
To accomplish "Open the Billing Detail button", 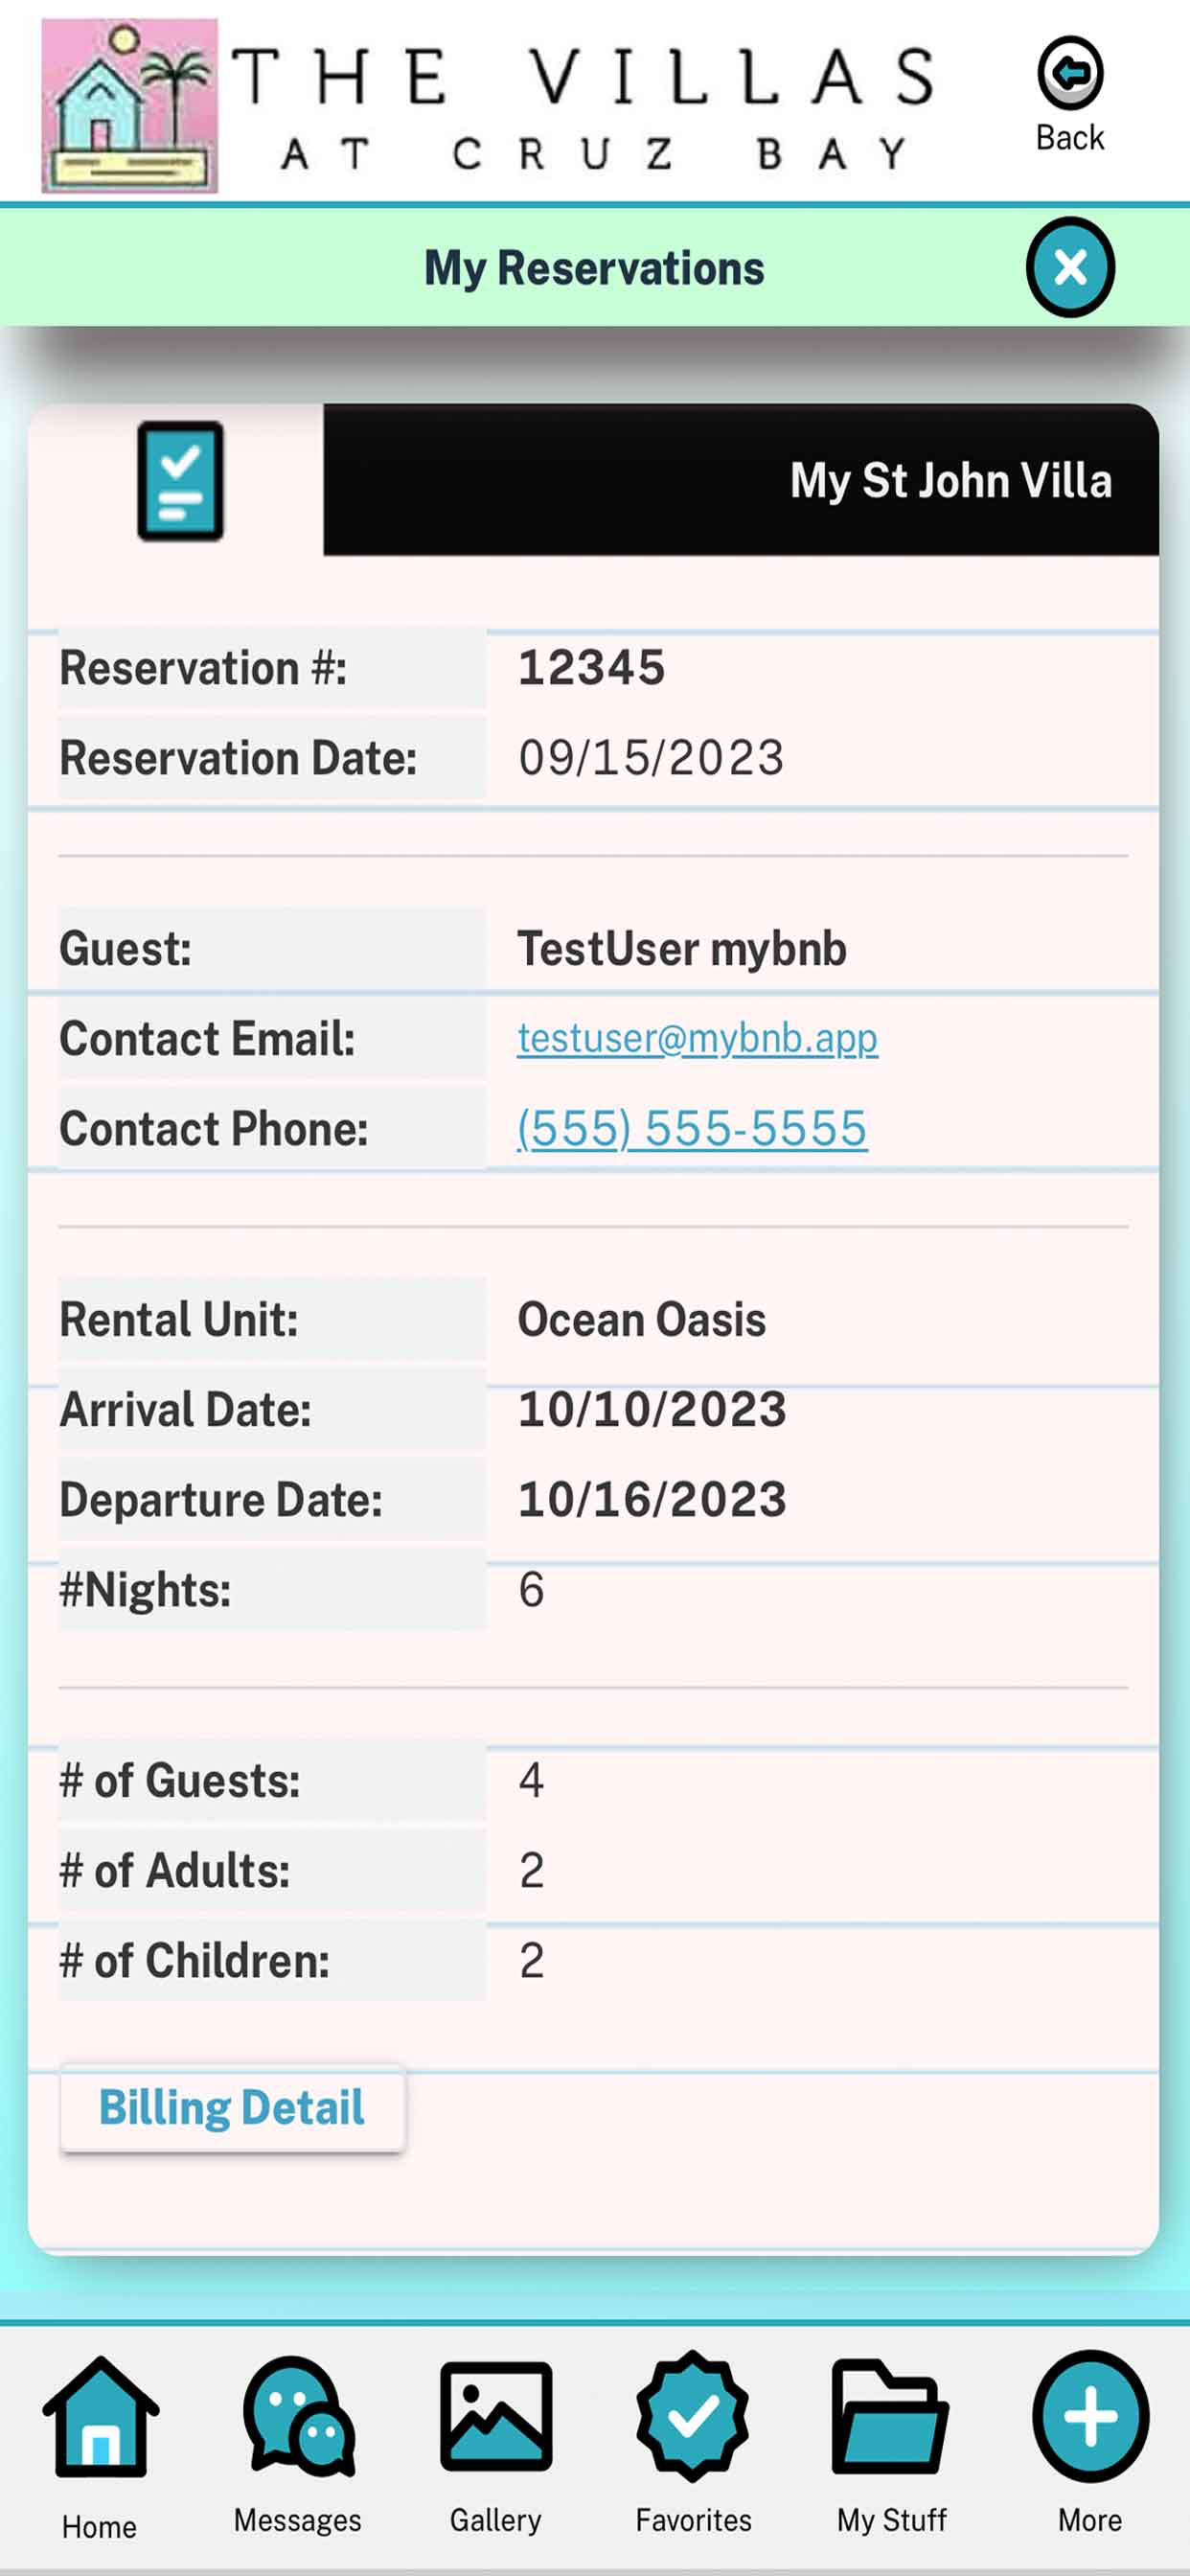I will click(x=232, y=2108).
